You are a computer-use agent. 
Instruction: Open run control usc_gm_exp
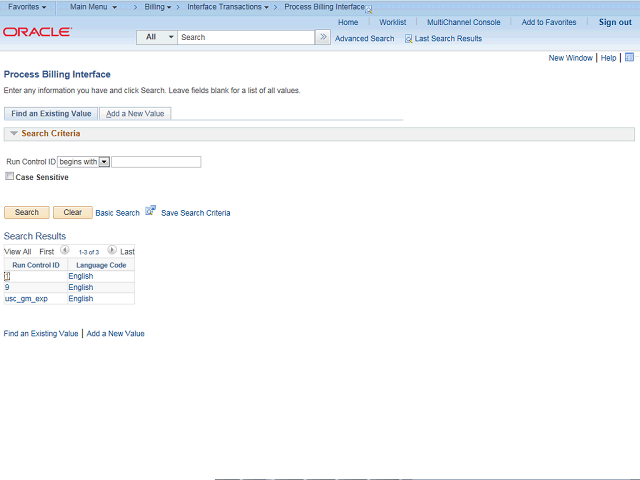(x=26, y=299)
